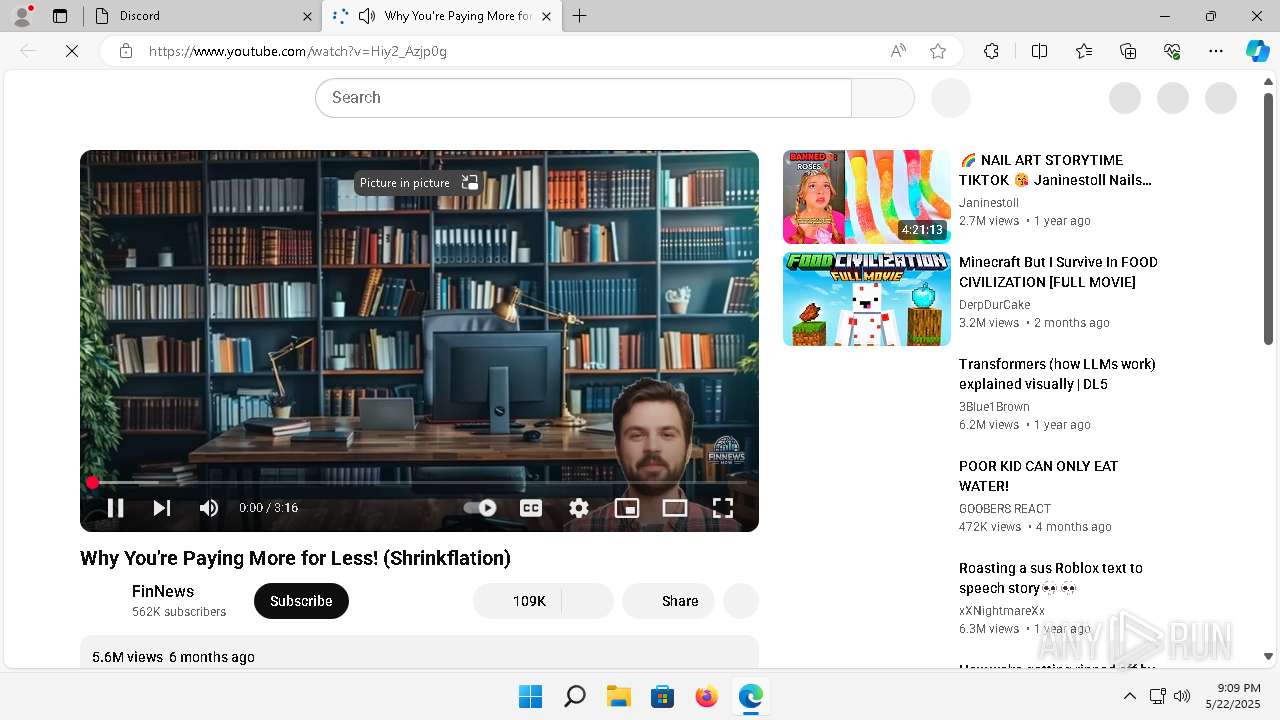Enter fullscreen video mode
This screenshot has height=720, width=1280.
(x=723, y=508)
